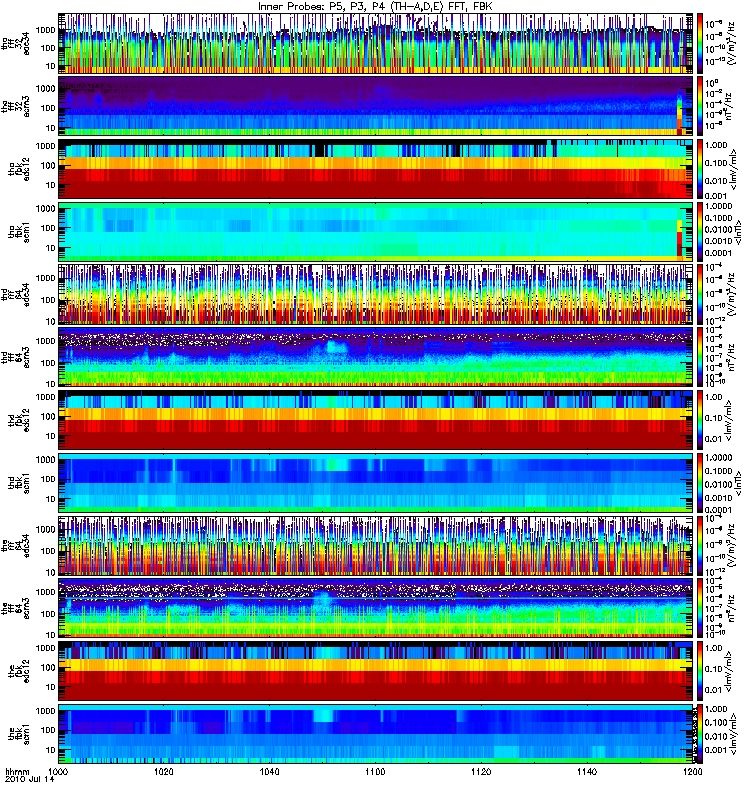
Task: Click inside the thd fbk scm1 spectrogram panel
Action: coord(376,483)
